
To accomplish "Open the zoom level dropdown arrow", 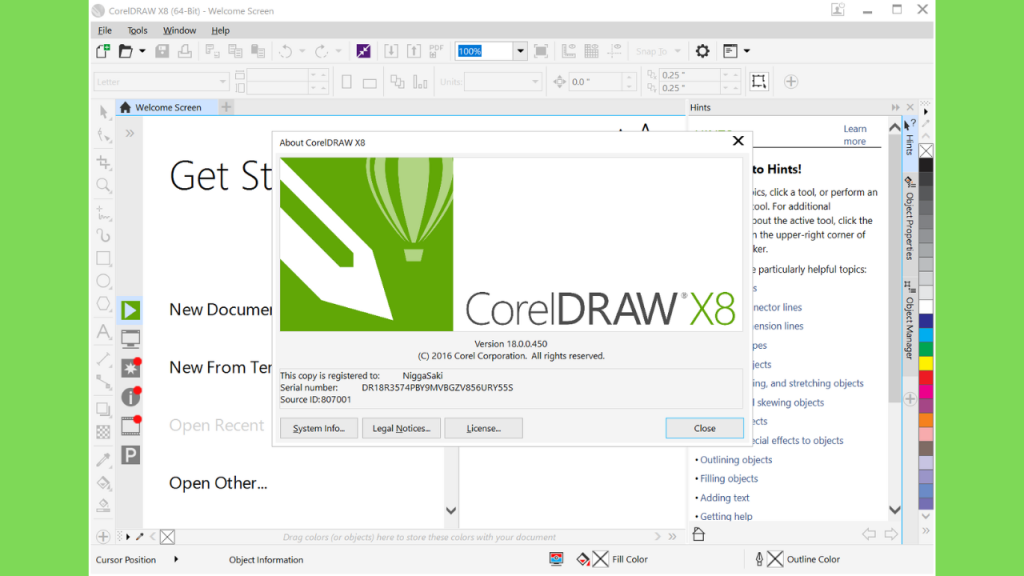I will (x=520, y=51).
